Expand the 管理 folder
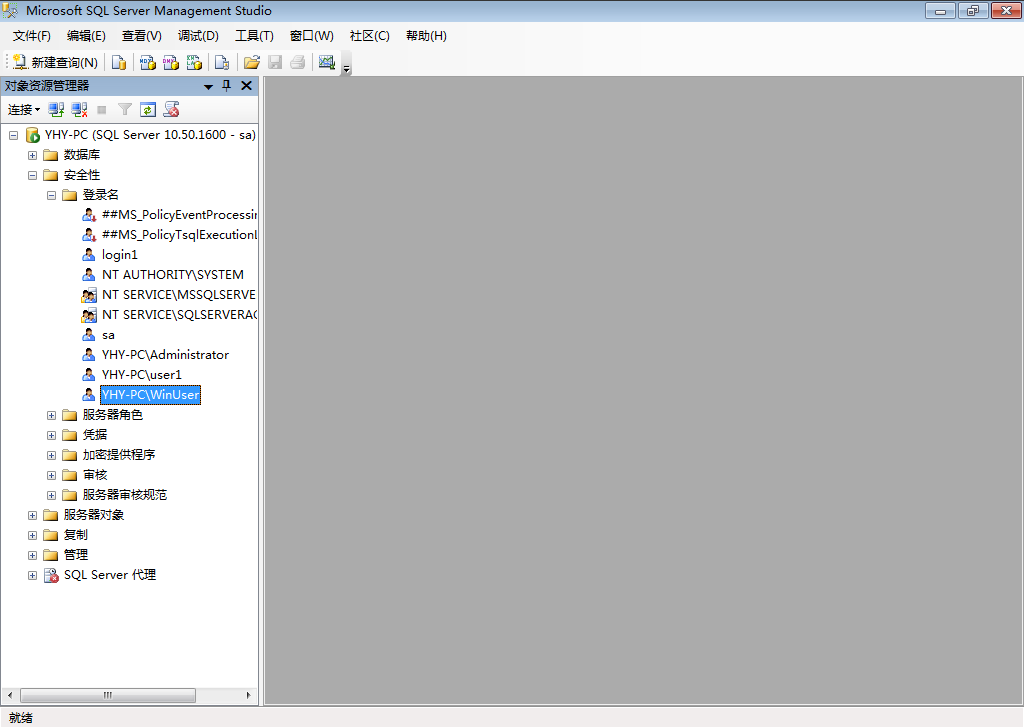1024x728 pixels. (32, 555)
